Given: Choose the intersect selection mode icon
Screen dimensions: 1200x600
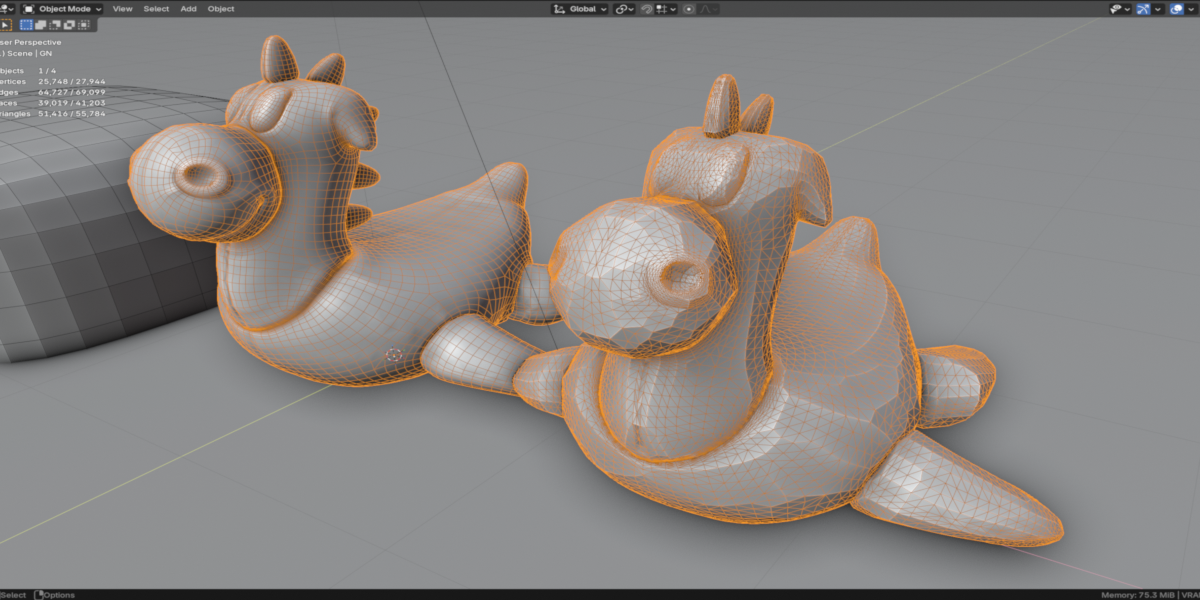Looking at the screenshot, I should click(x=84, y=25).
